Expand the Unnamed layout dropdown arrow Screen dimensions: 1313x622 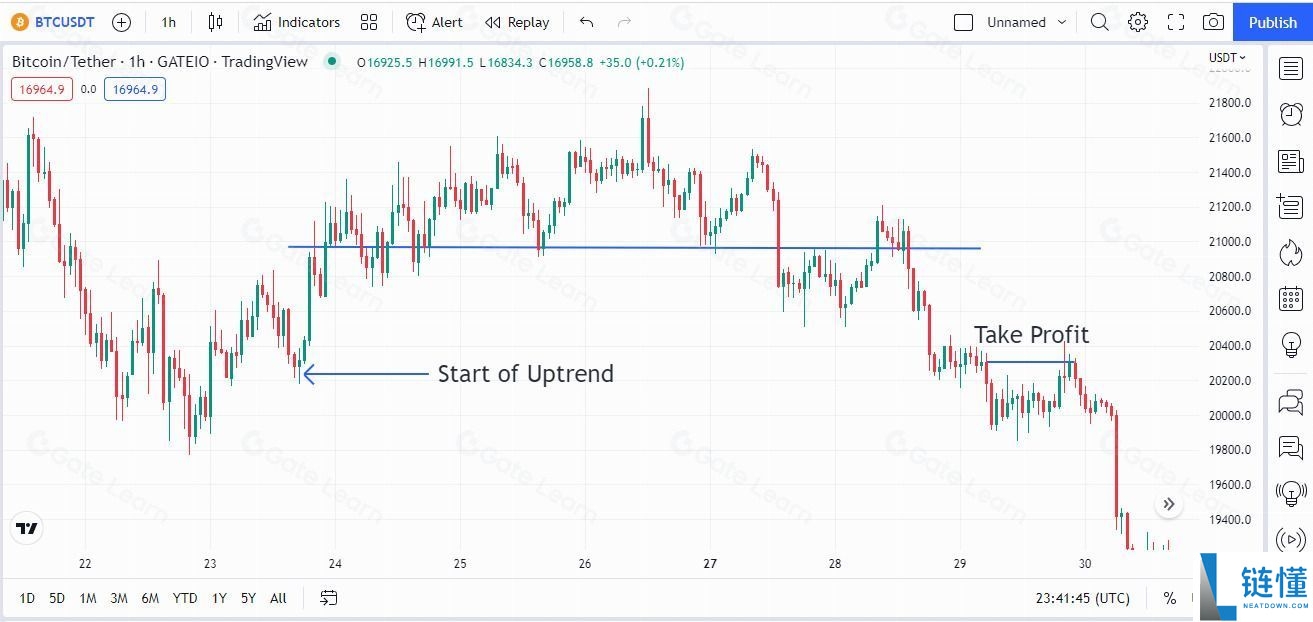click(x=1062, y=22)
